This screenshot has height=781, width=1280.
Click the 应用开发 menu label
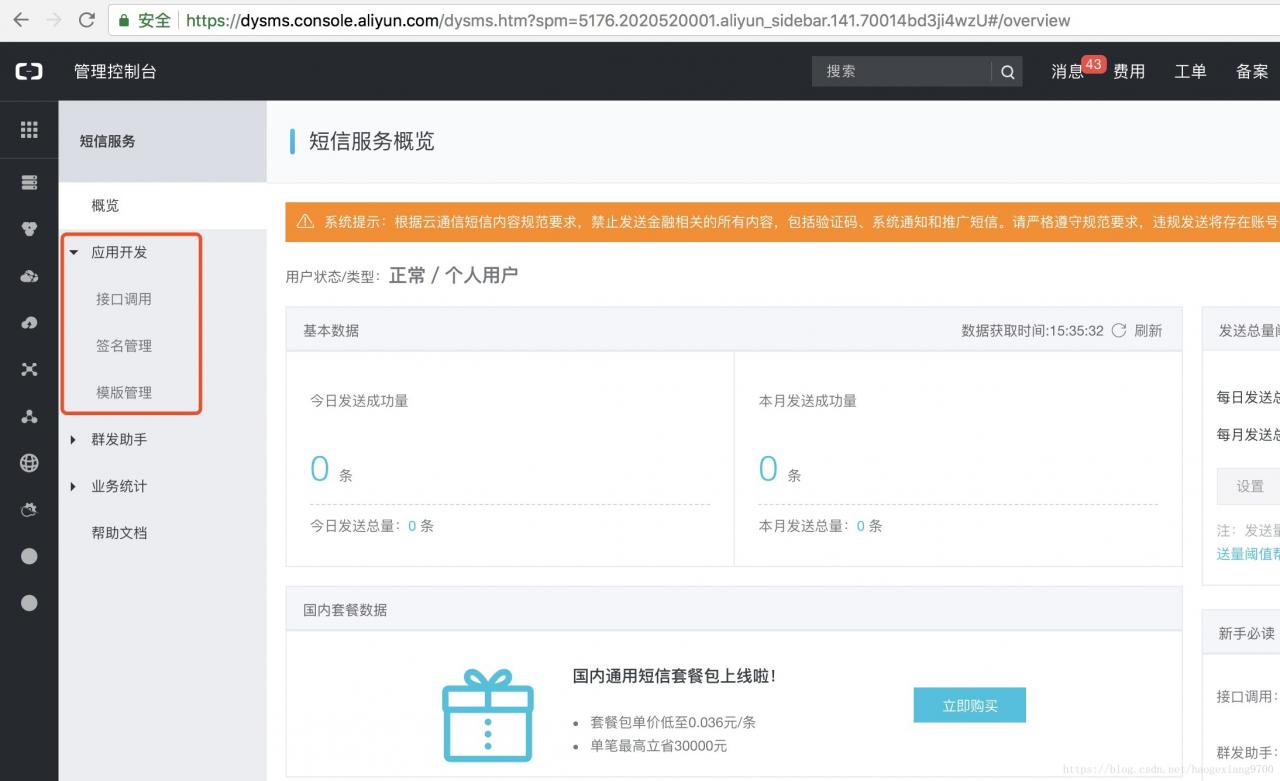[119, 252]
